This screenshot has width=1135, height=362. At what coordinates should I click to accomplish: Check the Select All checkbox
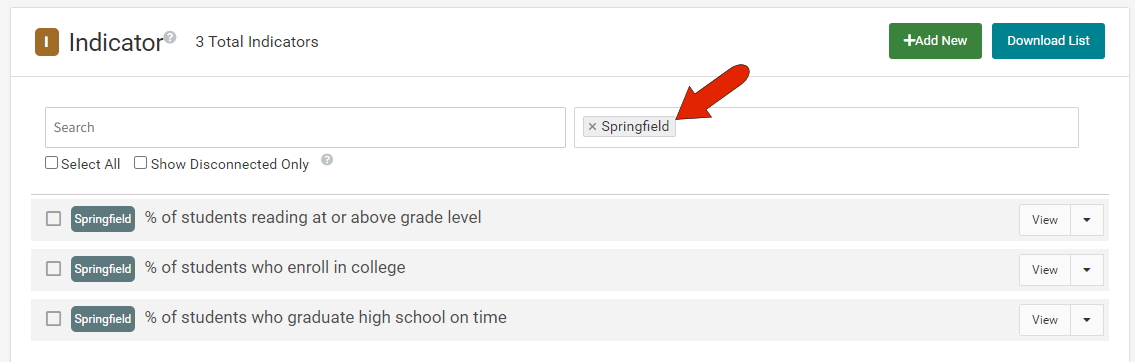coord(51,163)
